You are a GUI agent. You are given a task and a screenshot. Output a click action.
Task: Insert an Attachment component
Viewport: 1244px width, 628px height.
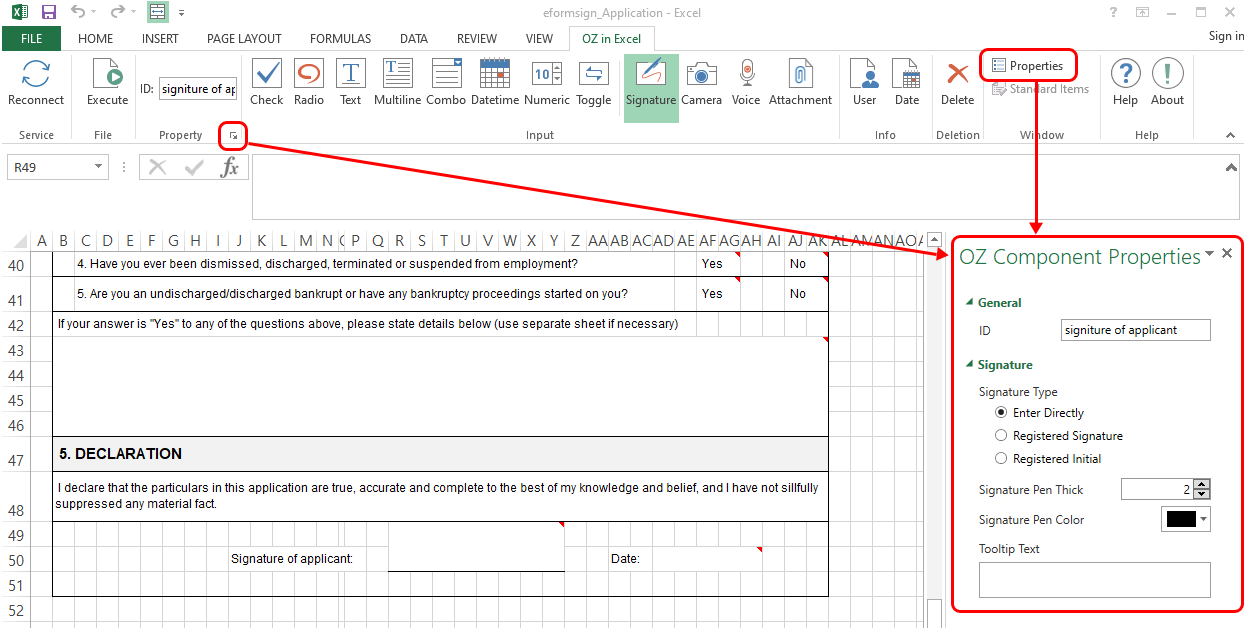click(x=801, y=83)
